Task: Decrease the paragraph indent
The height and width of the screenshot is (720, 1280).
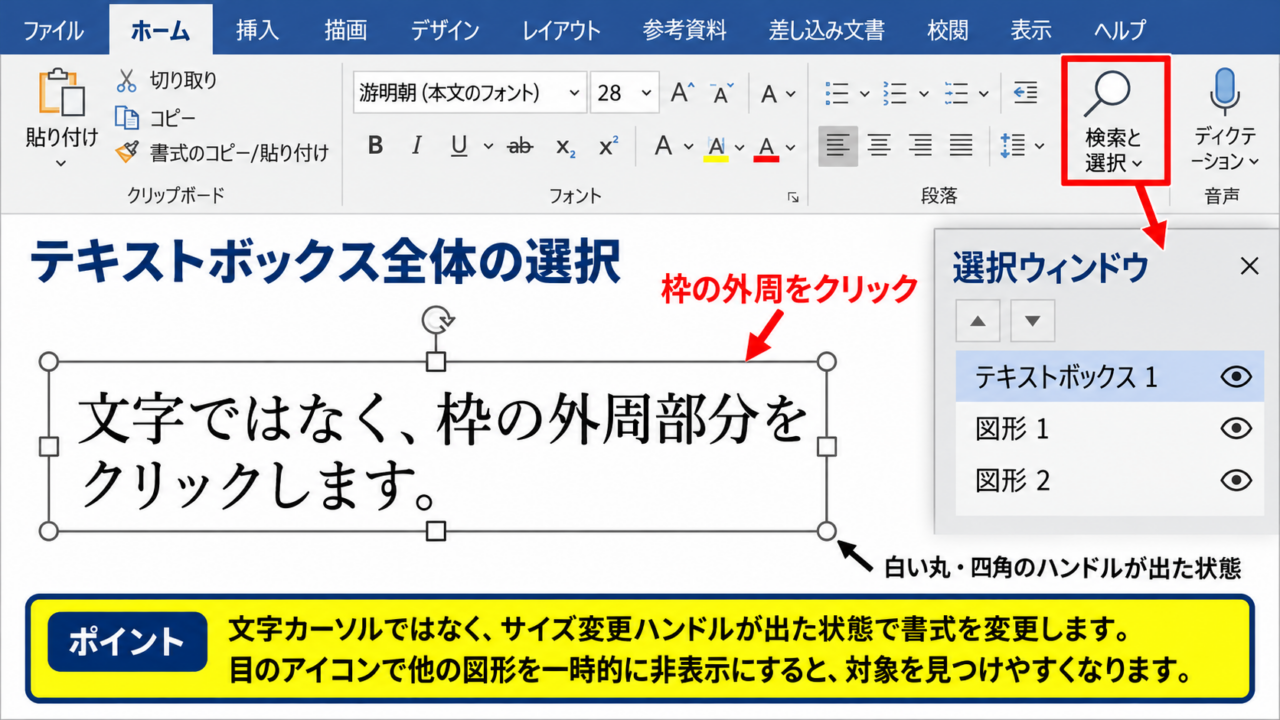Action: [x=1025, y=93]
